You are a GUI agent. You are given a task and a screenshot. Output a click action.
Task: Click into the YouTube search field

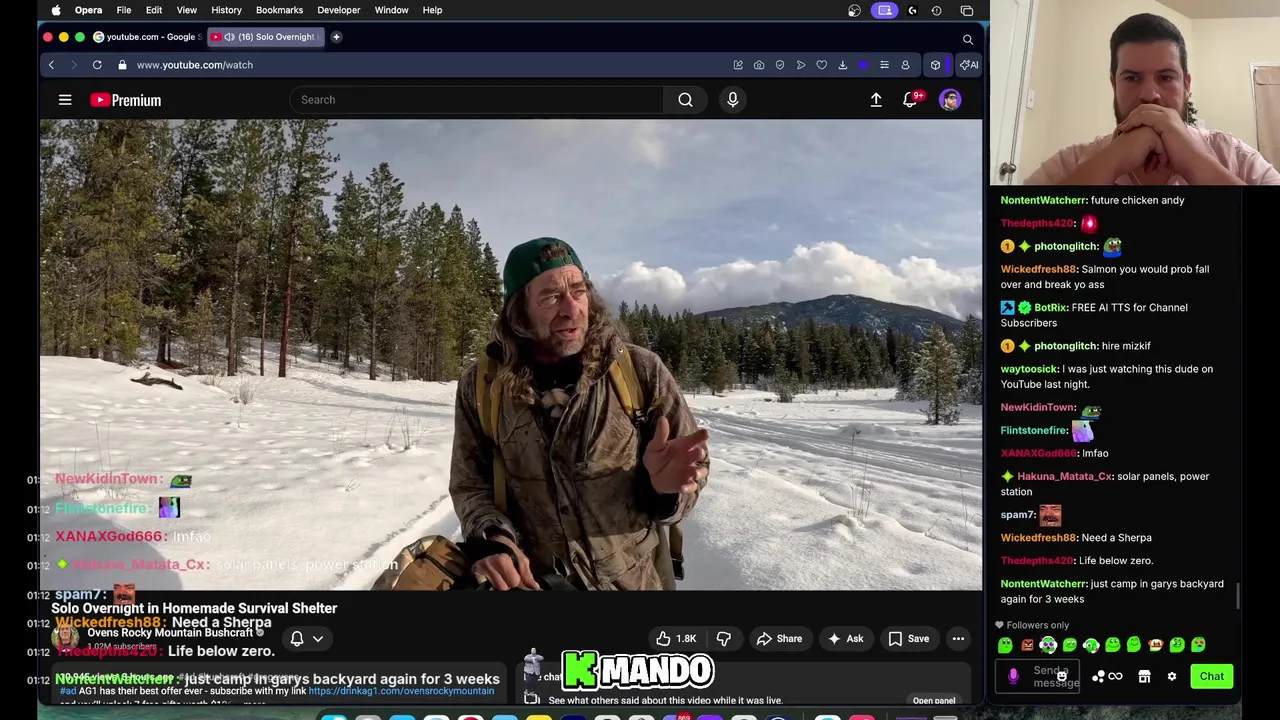click(x=476, y=100)
